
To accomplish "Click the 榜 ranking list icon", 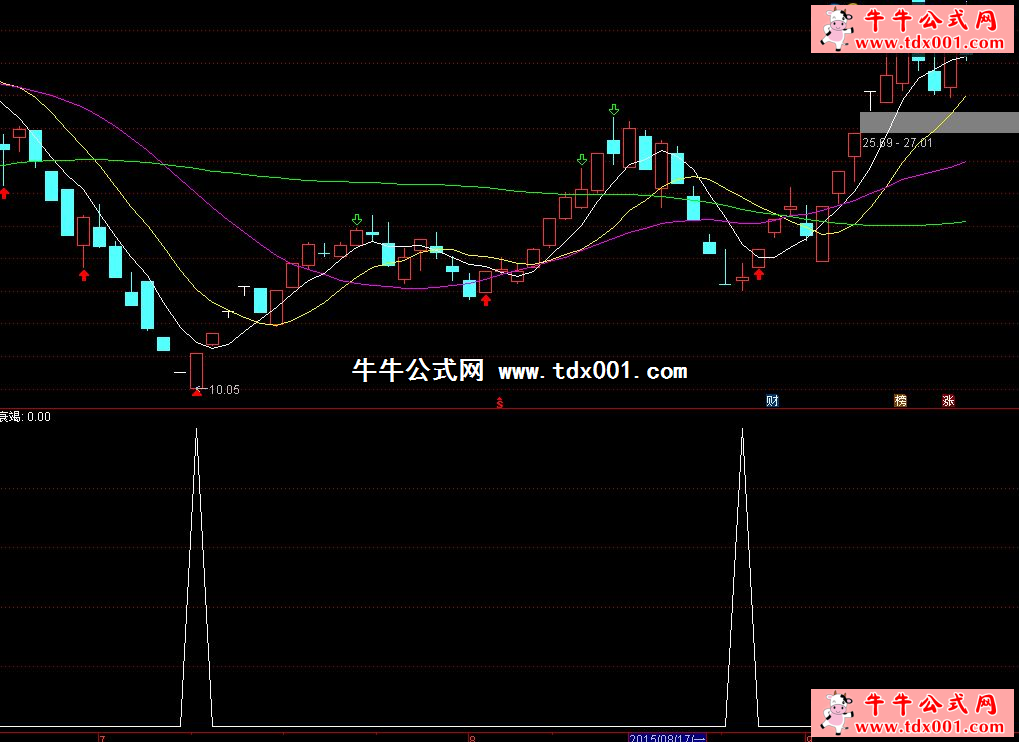I will click(900, 401).
